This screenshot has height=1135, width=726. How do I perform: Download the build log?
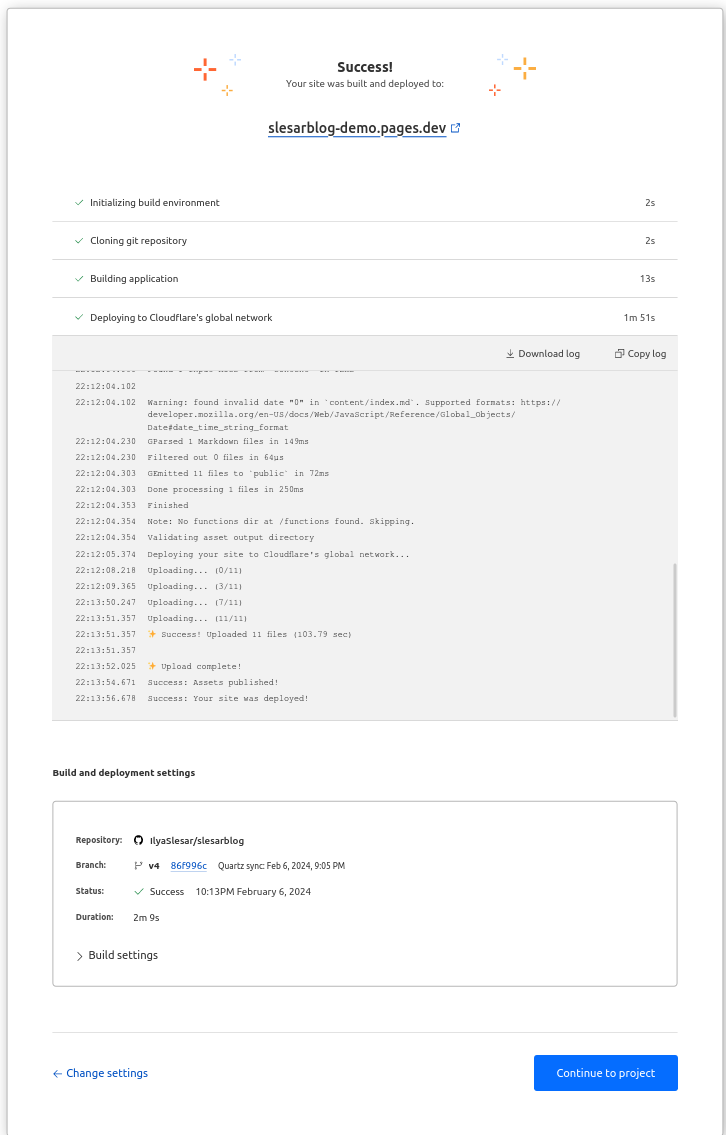543,354
